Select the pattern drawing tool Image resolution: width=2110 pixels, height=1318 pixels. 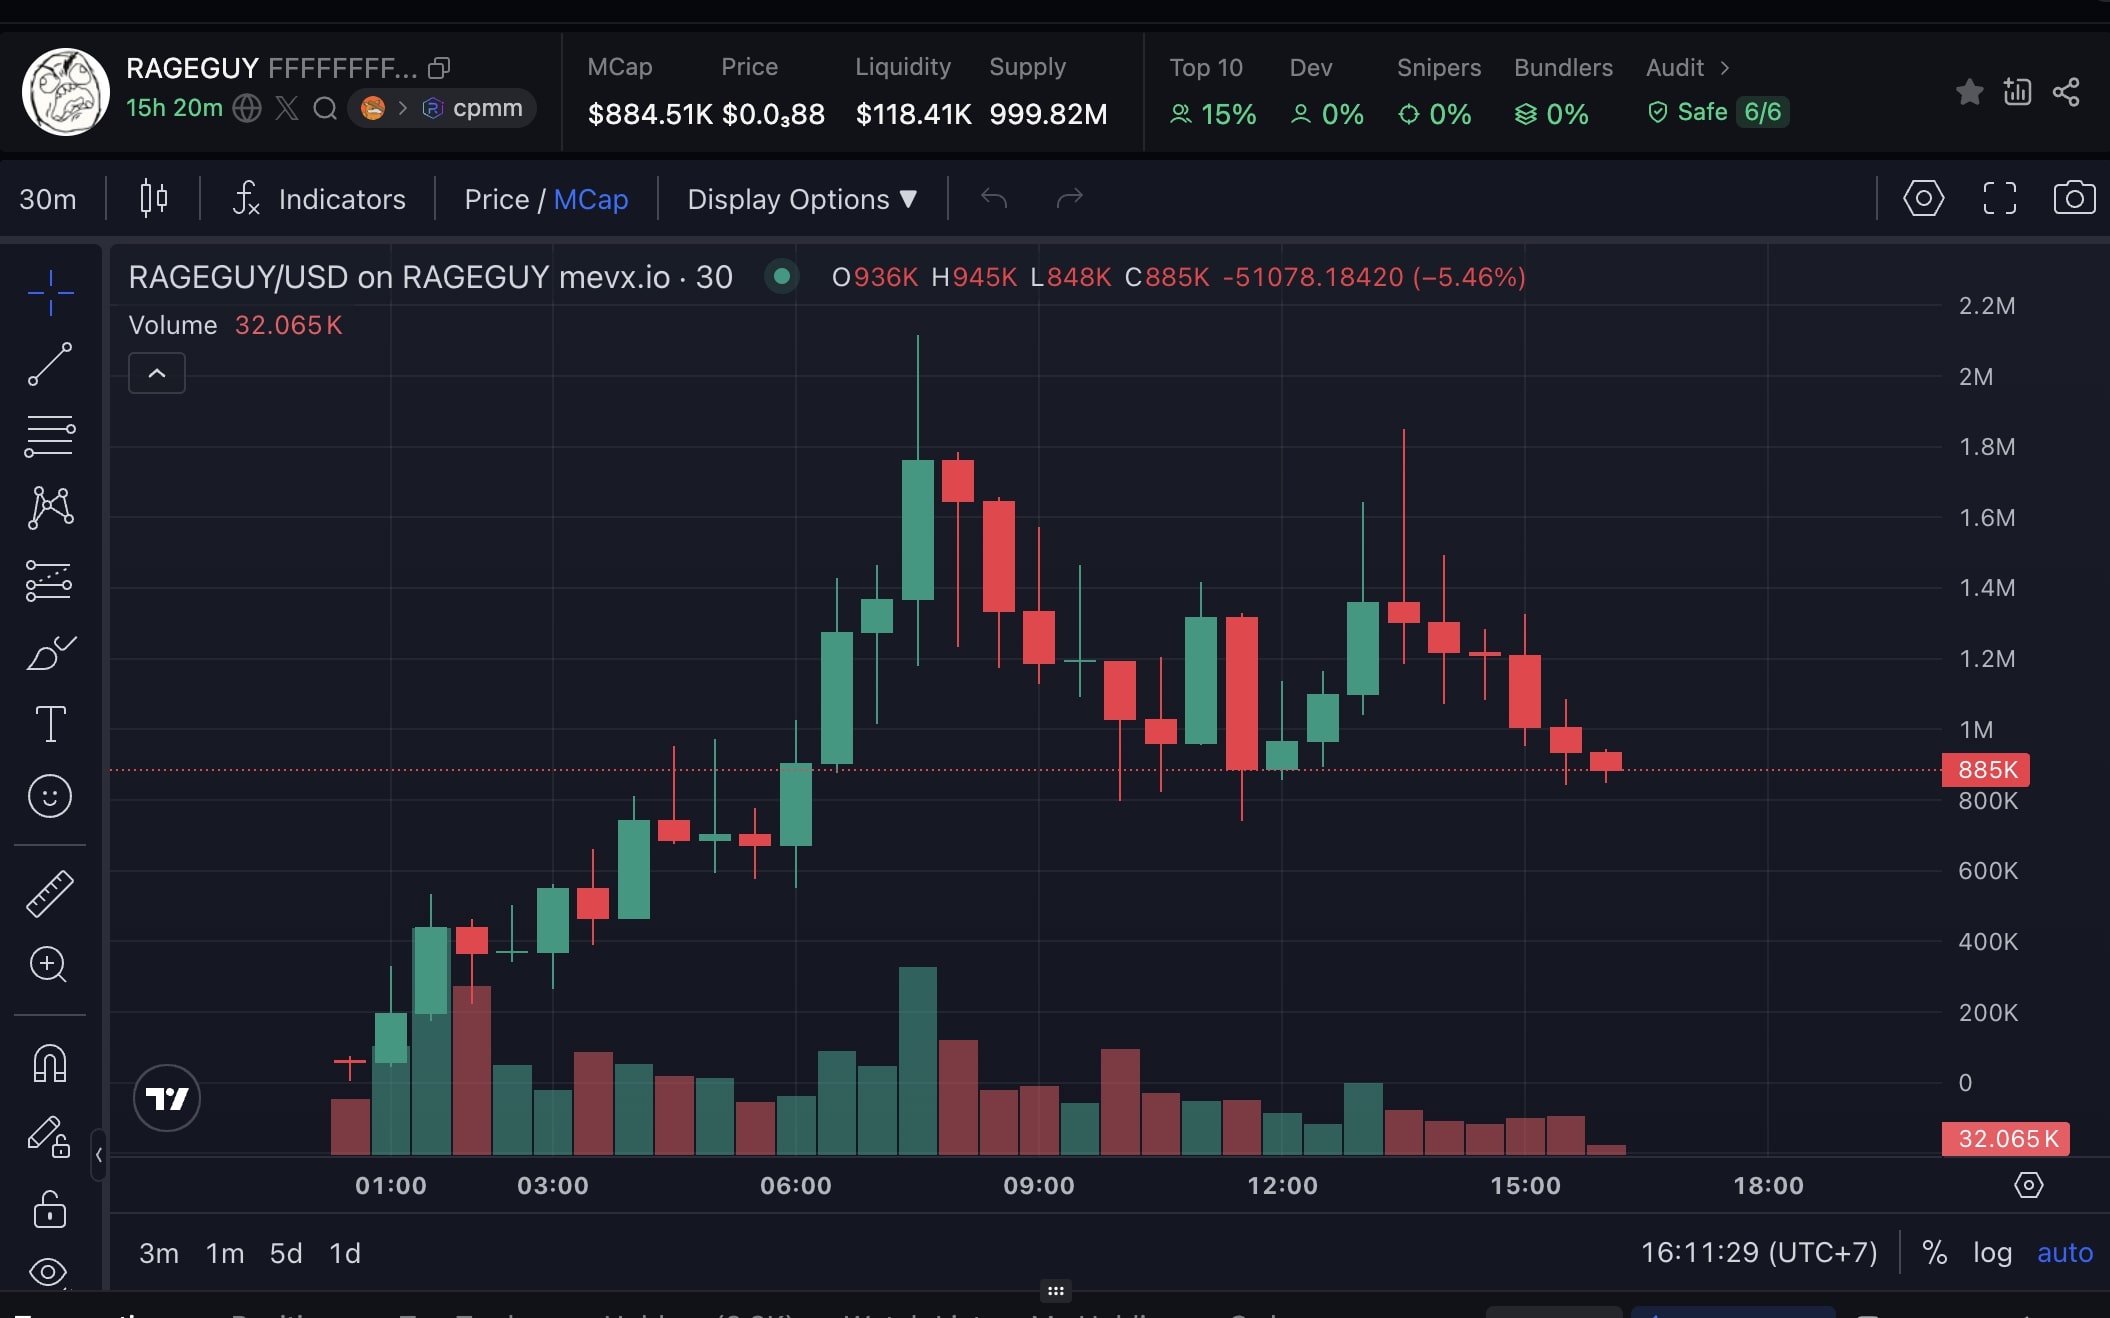point(50,508)
